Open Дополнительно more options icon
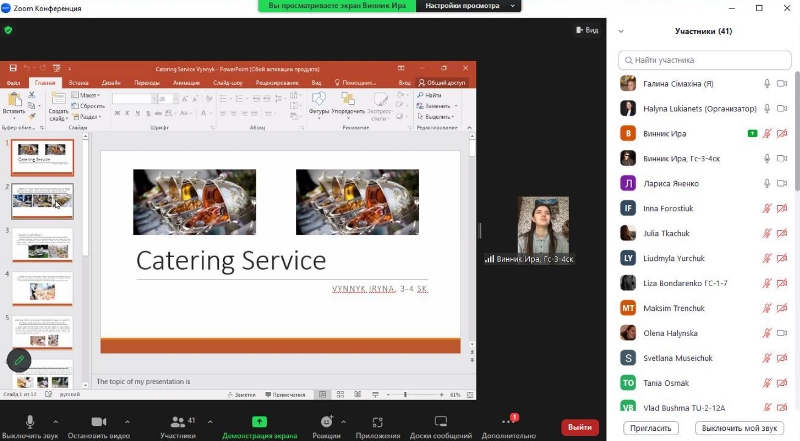800x441 pixels. coord(508,422)
